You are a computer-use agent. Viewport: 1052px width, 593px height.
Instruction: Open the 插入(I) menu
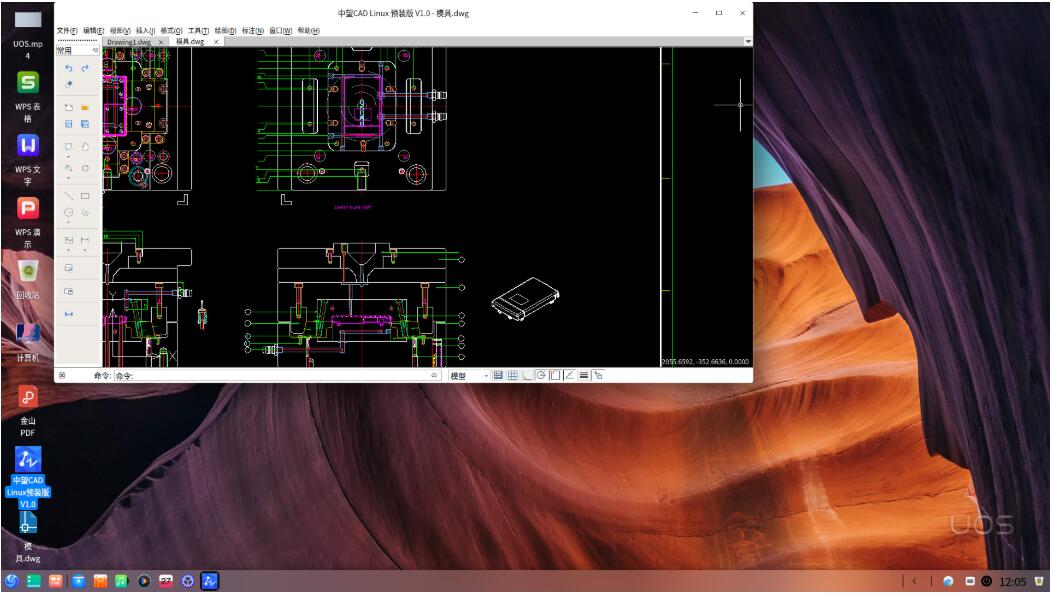(146, 31)
